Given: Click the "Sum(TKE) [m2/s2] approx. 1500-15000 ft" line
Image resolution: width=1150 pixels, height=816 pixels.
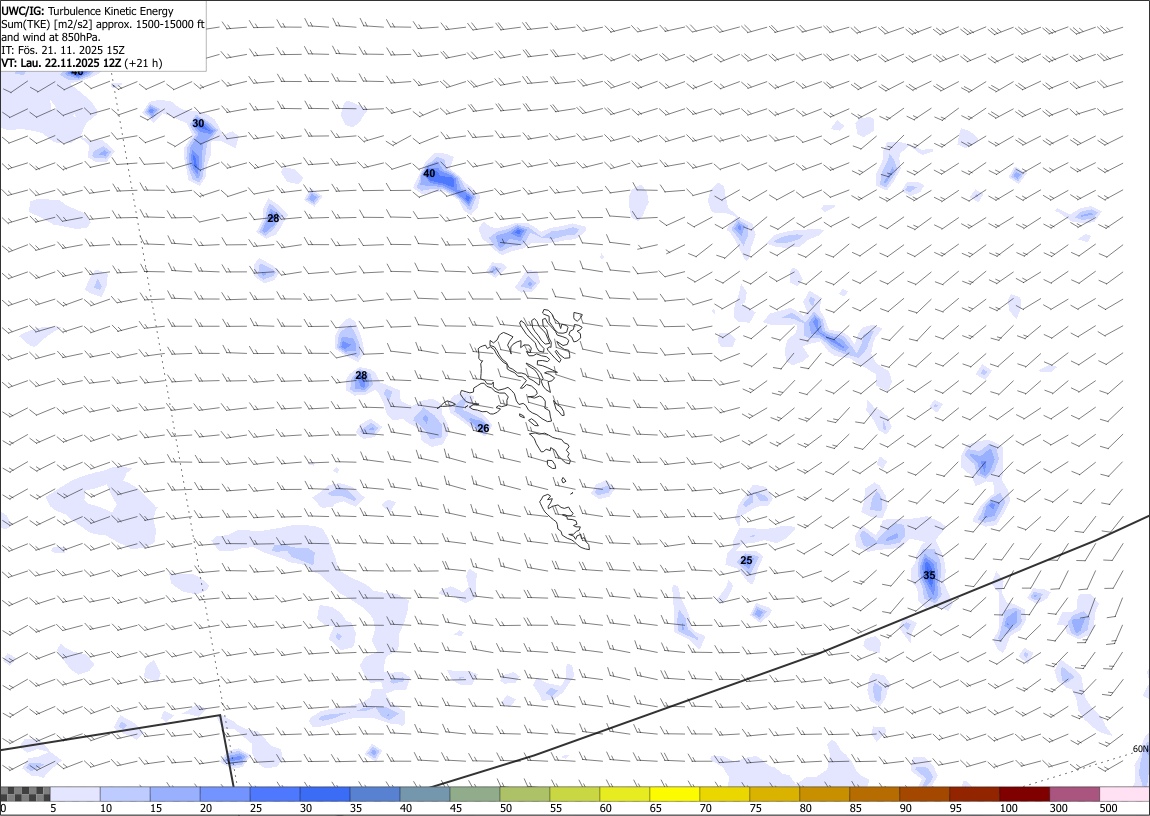Looking at the screenshot, I should click(103, 24).
